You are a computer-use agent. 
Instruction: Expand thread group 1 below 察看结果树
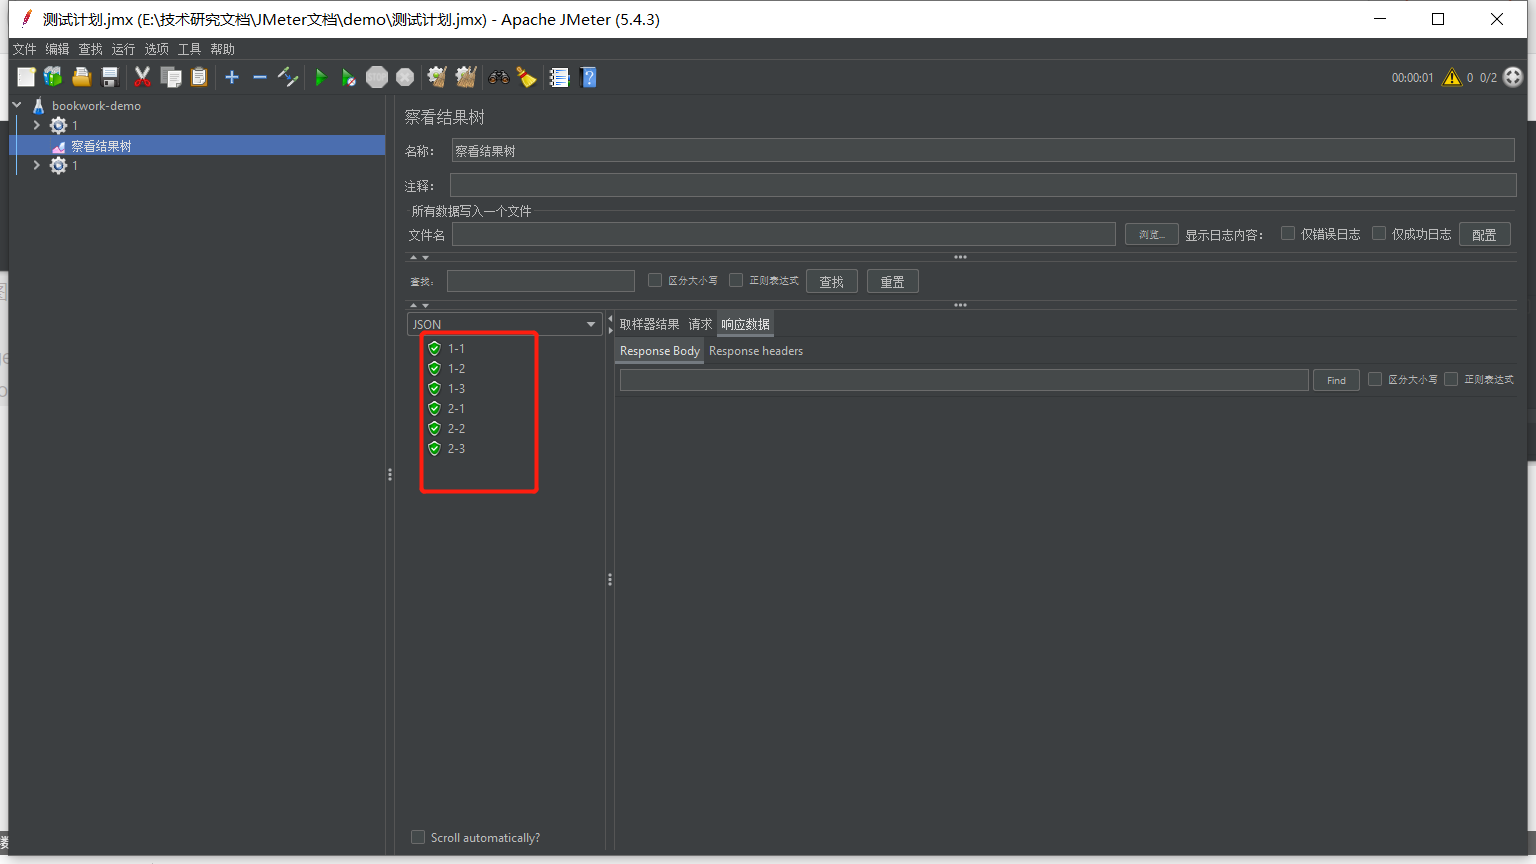pos(37,165)
